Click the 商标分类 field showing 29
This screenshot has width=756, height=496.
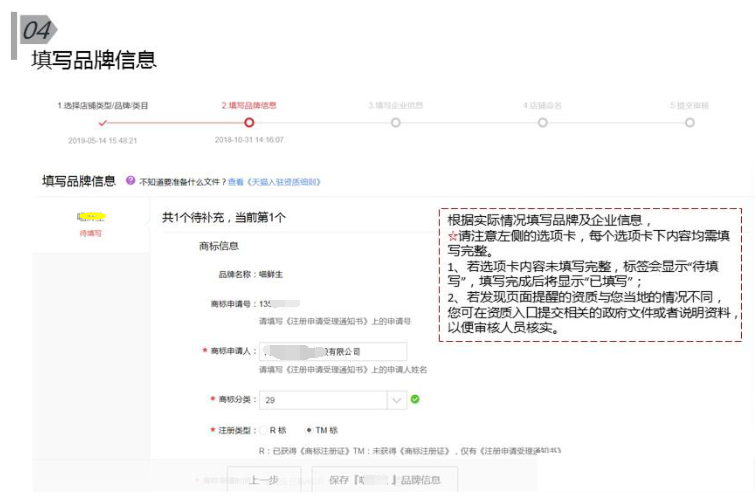click(333, 400)
